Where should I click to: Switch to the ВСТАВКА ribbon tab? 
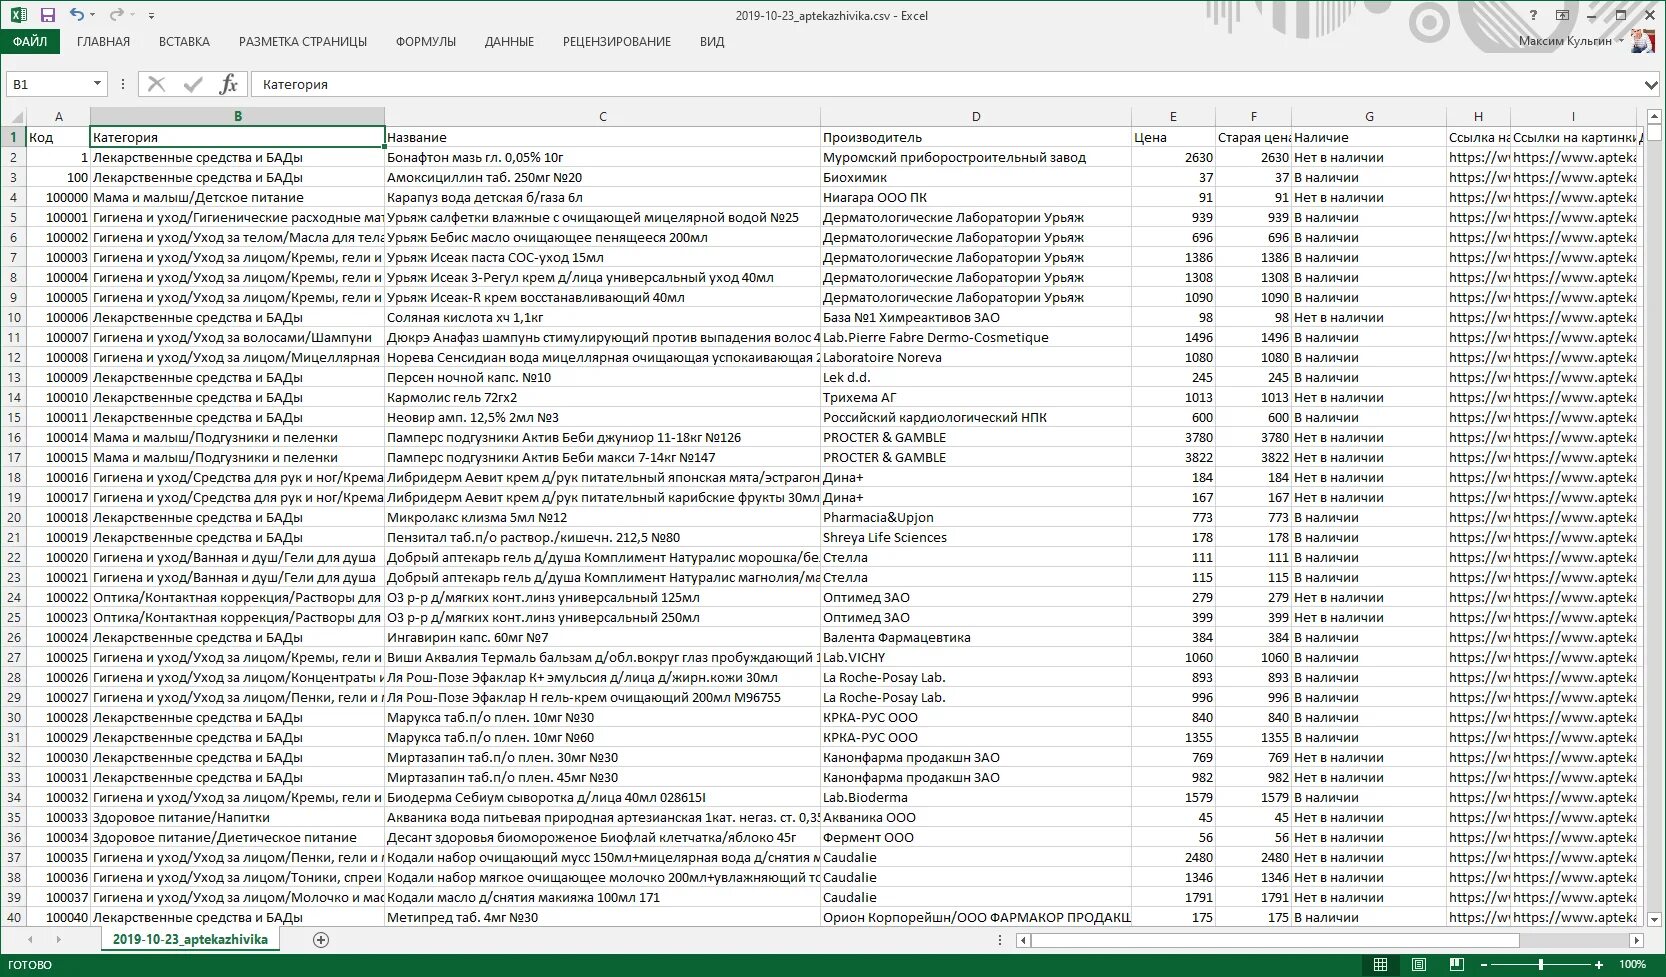184,42
